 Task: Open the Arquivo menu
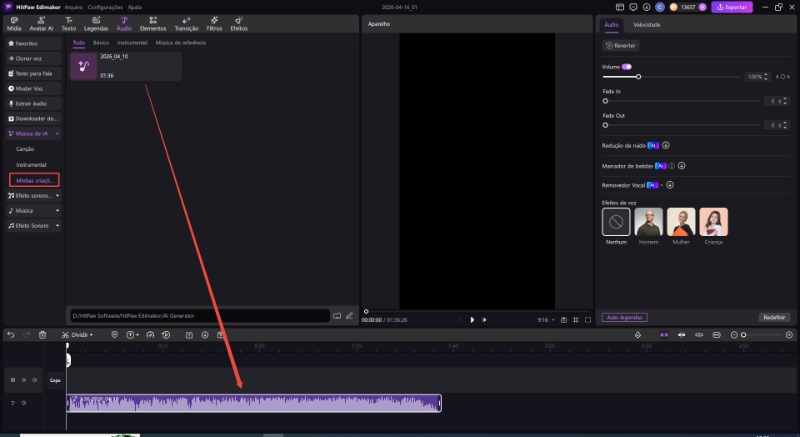[x=73, y=7]
